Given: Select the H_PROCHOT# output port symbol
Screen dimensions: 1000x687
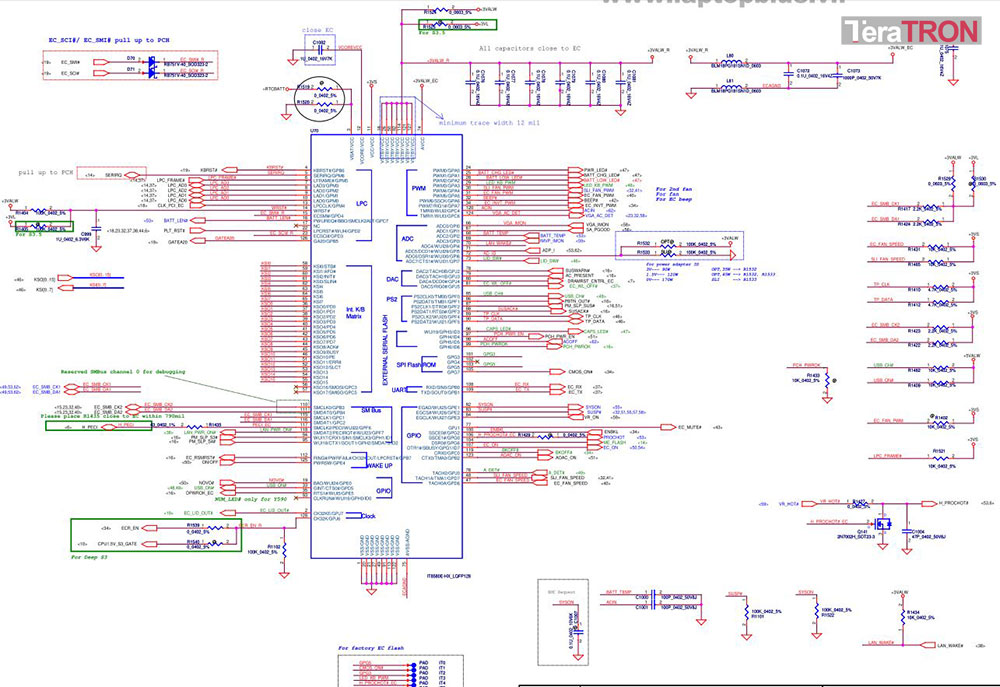Looking at the screenshot, I should 929,503.
